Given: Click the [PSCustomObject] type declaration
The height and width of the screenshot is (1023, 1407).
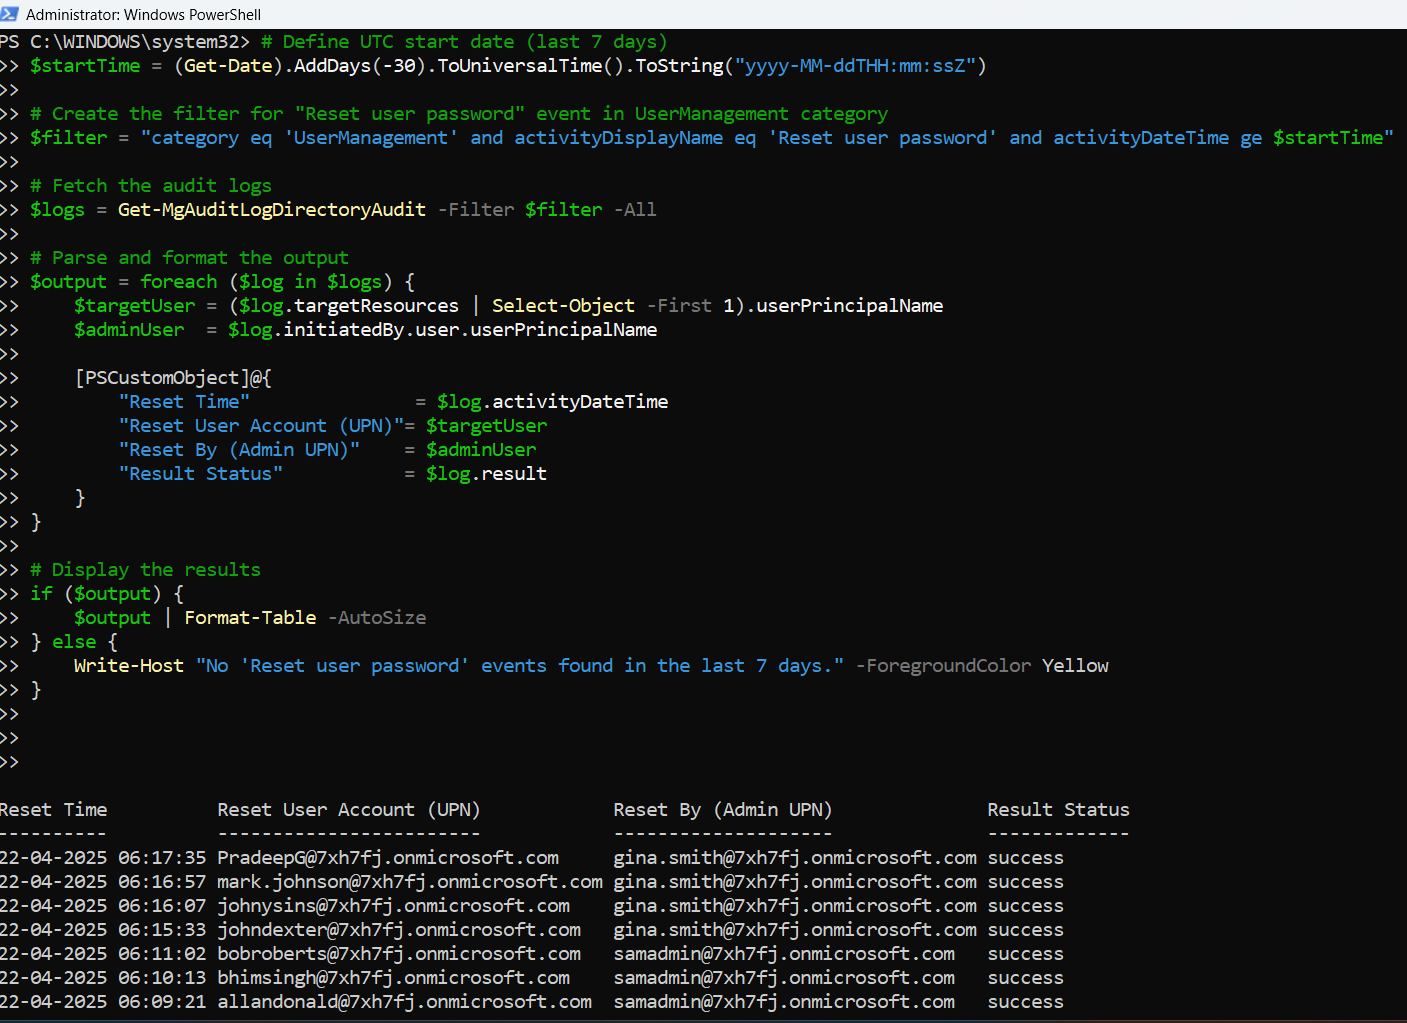Looking at the screenshot, I should 162,378.
